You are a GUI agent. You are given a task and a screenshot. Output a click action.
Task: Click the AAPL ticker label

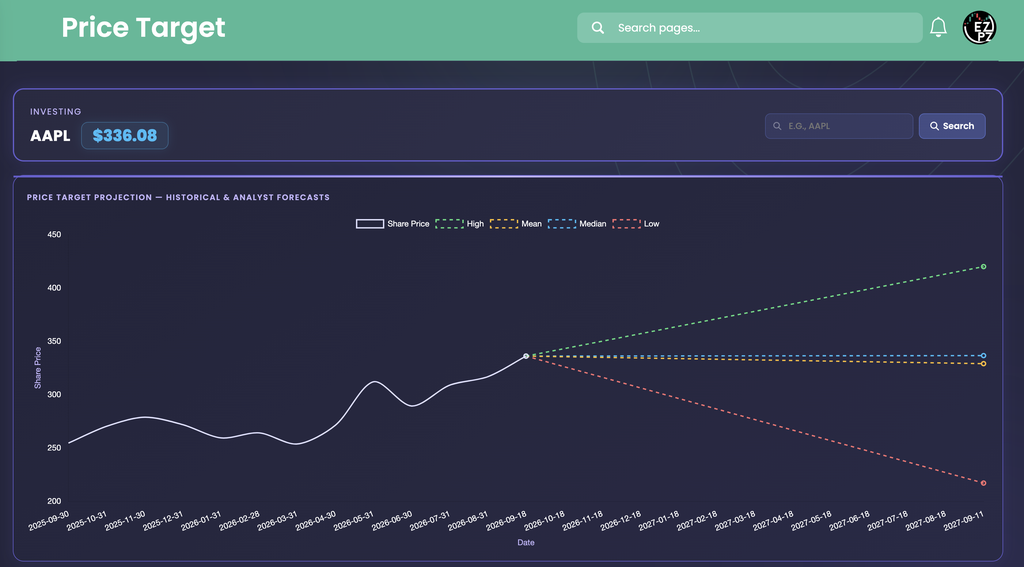click(x=50, y=136)
